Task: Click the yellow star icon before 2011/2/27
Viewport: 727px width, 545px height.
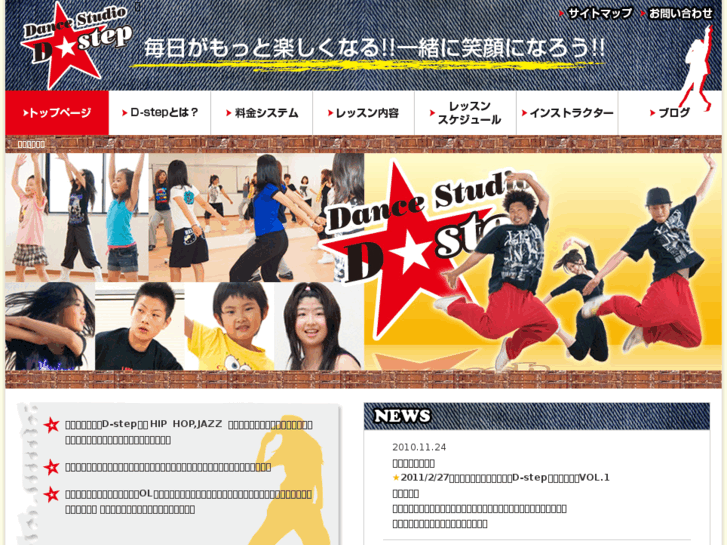Action: (396, 478)
